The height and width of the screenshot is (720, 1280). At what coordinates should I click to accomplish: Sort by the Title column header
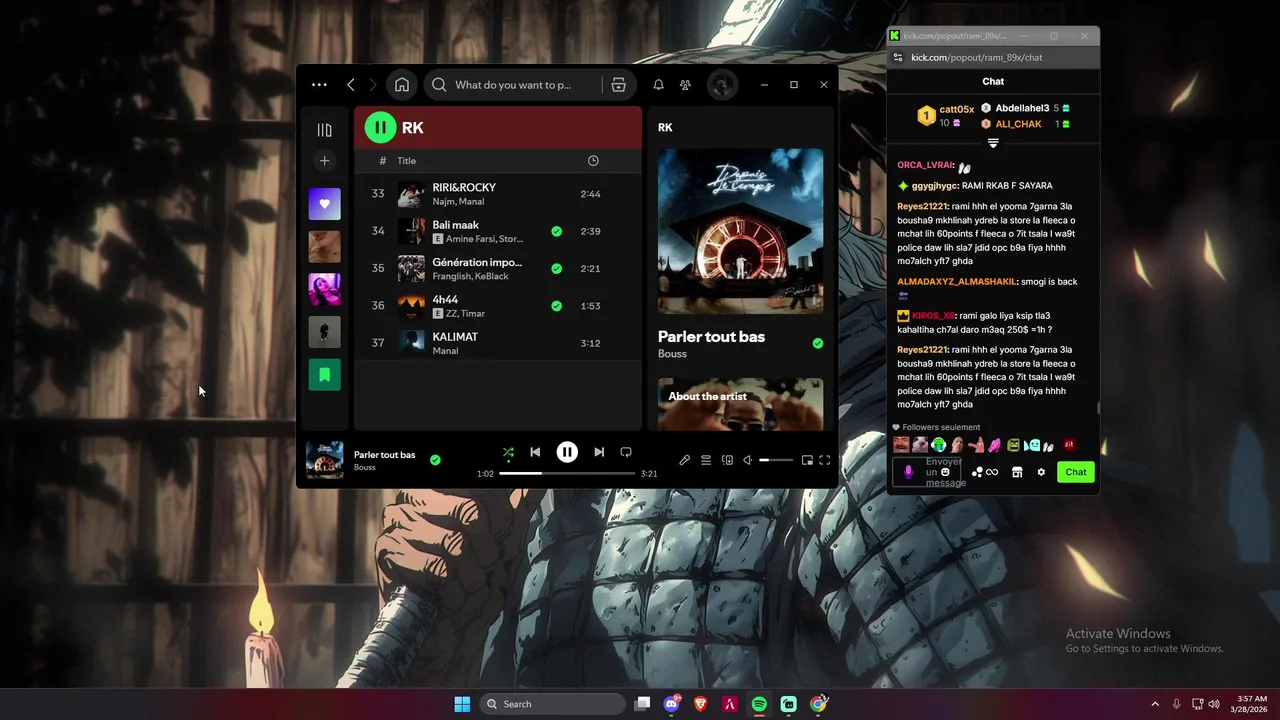[x=406, y=161]
